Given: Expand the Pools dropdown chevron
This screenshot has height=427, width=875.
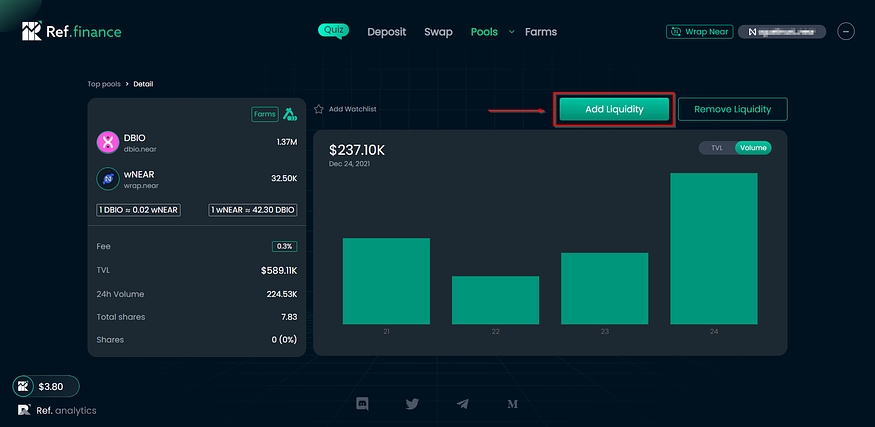Looking at the screenshot, I should [x=512, y=32].
